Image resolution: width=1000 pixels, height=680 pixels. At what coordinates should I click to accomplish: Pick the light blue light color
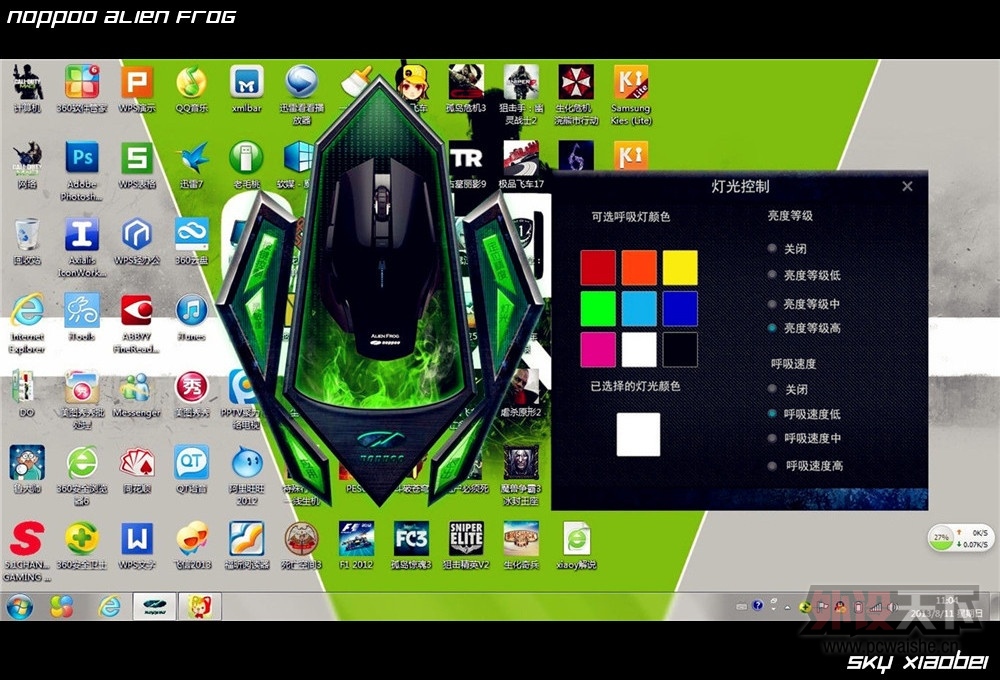coord(639,309)
